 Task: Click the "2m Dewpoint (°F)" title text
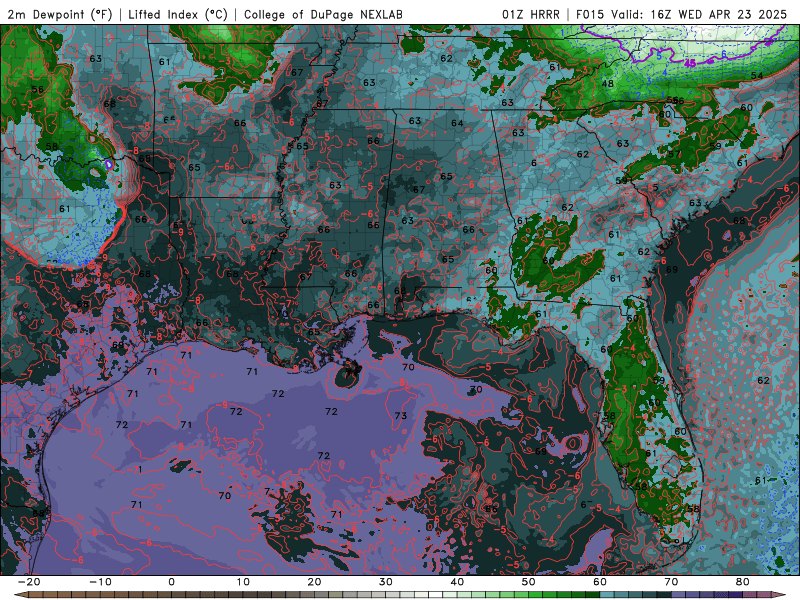pyautogui.click(x=60, y=14)
